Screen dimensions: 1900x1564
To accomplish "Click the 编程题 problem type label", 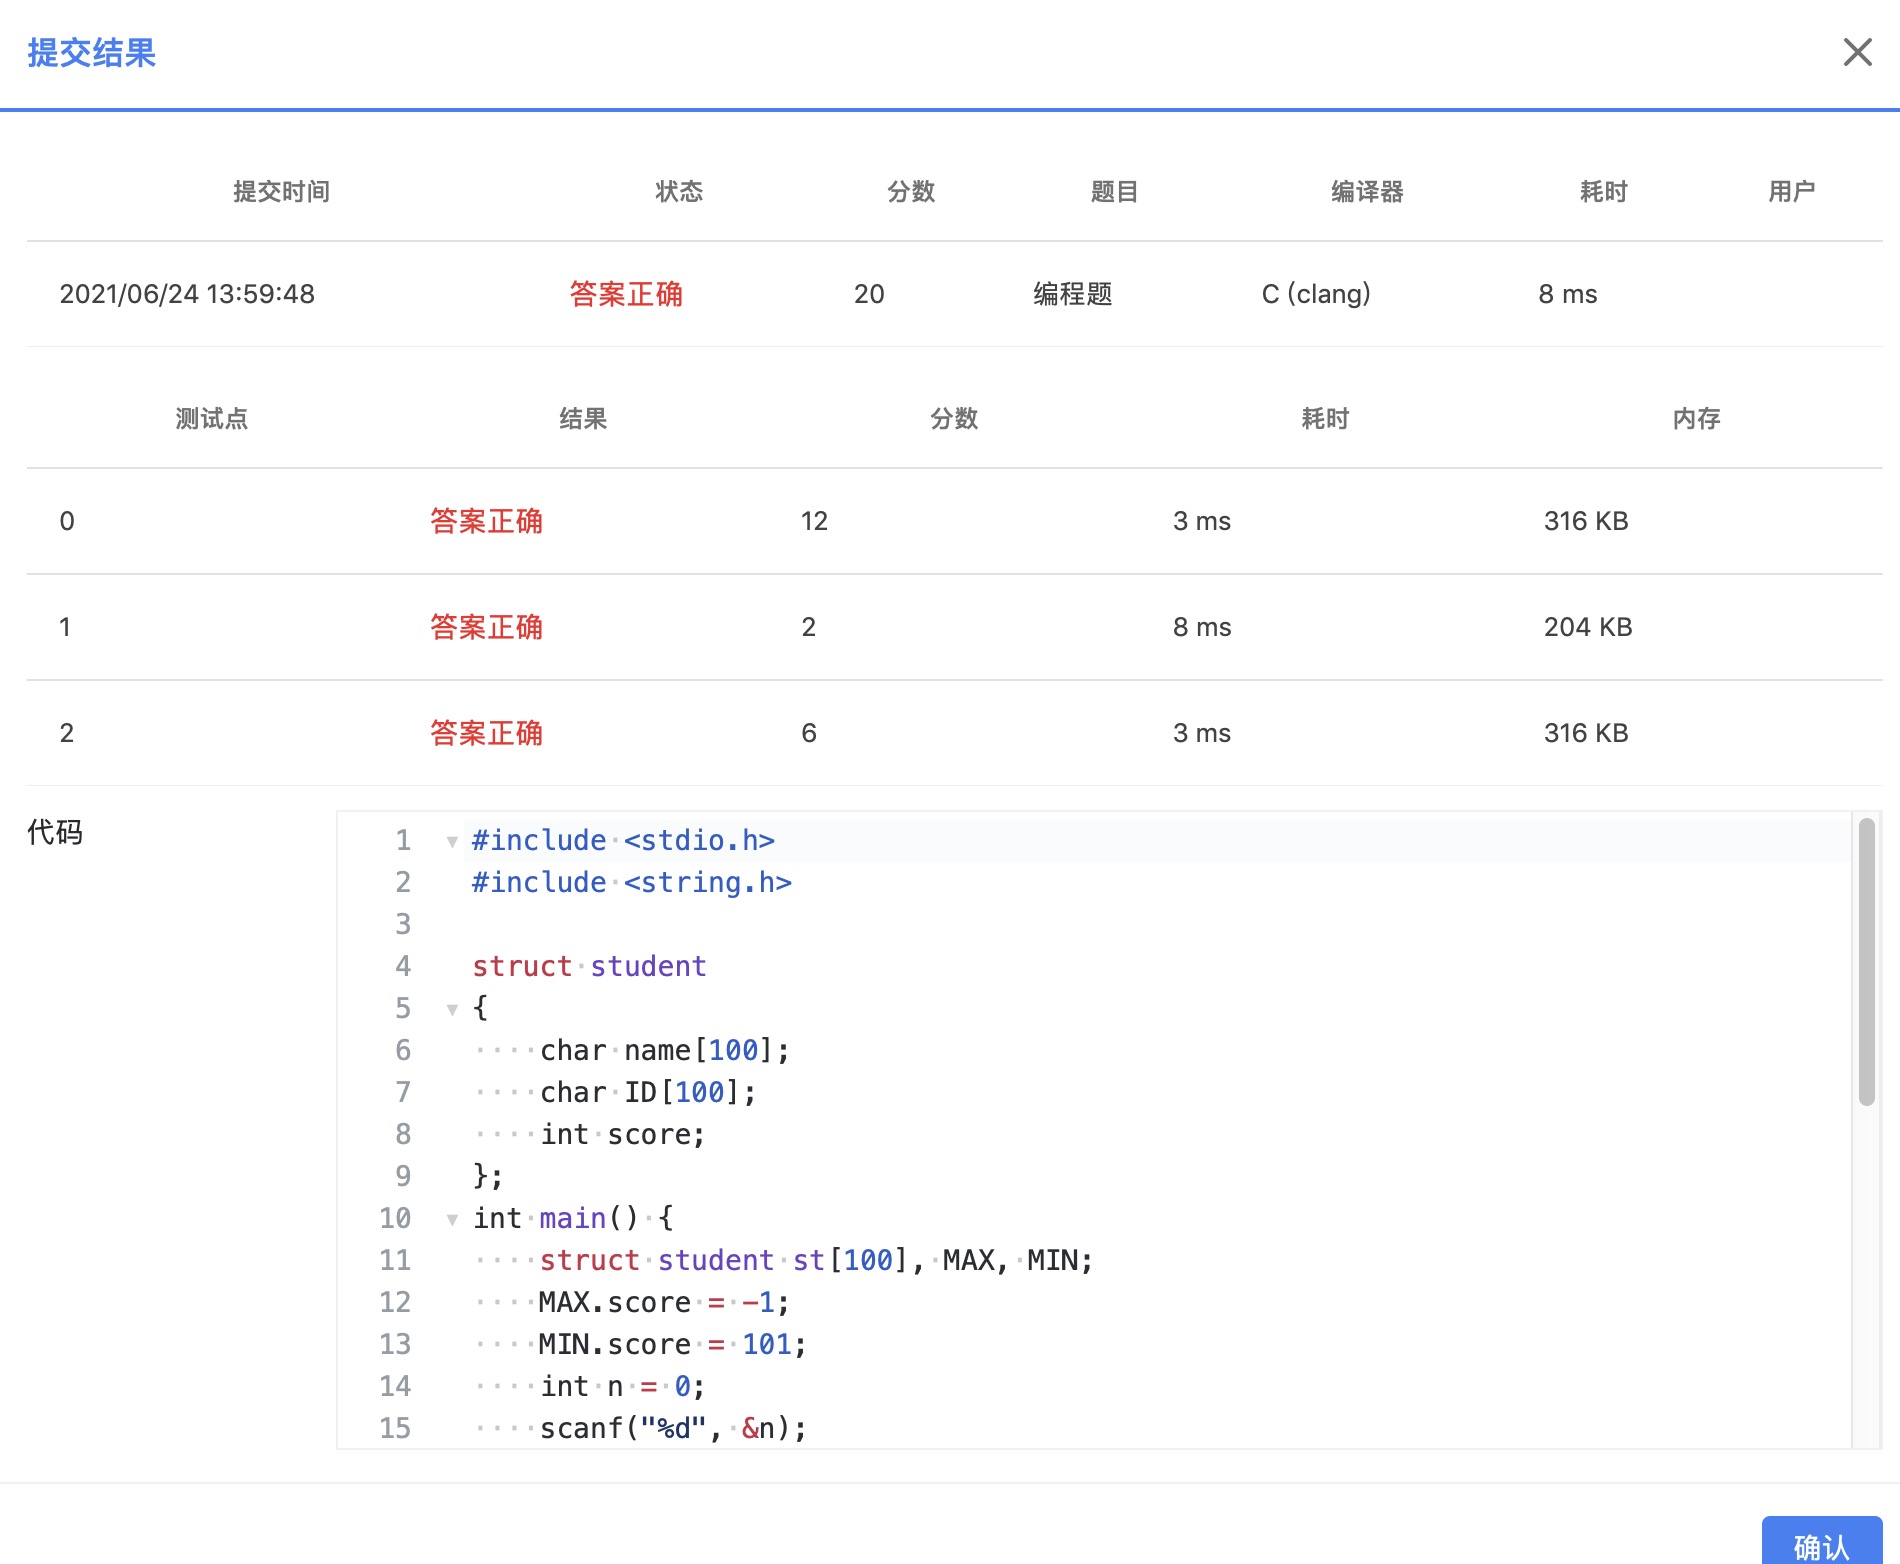I will point(1074,294).
